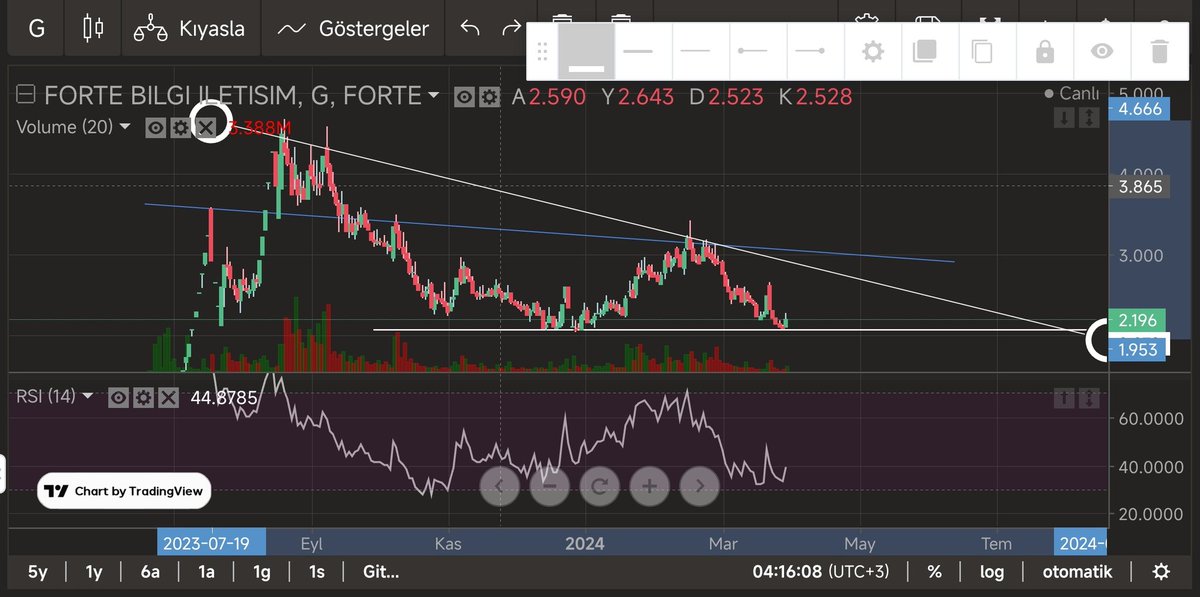The image size is (1200, 597).
Task: Expand the Volume (20) dropdown
Action: tap(124, 128)
